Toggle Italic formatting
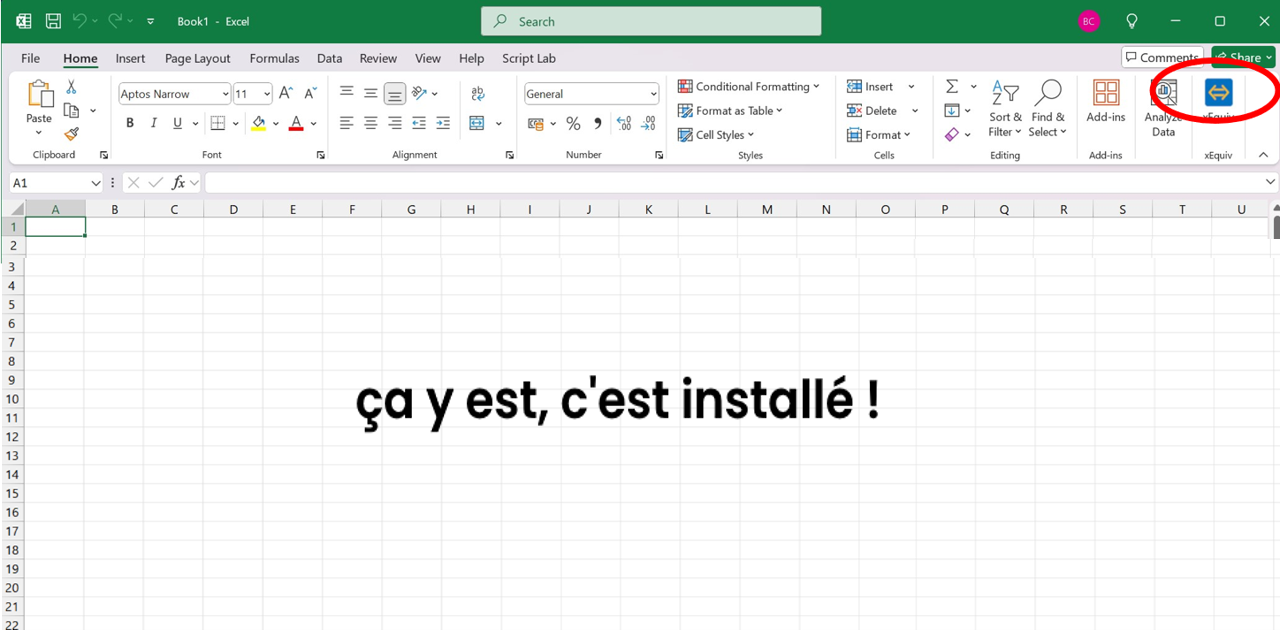1280x630 pixels. [x=154, y=124]
